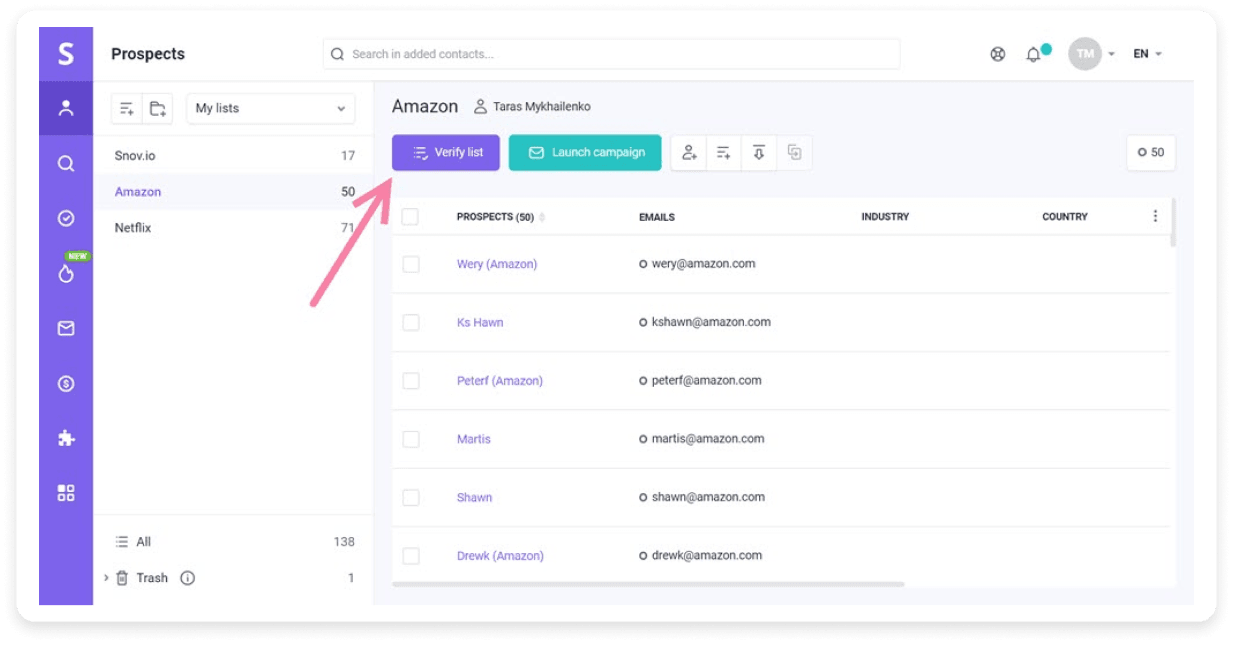
Task: Select all prospects via header checkbox
Action: 411,216
